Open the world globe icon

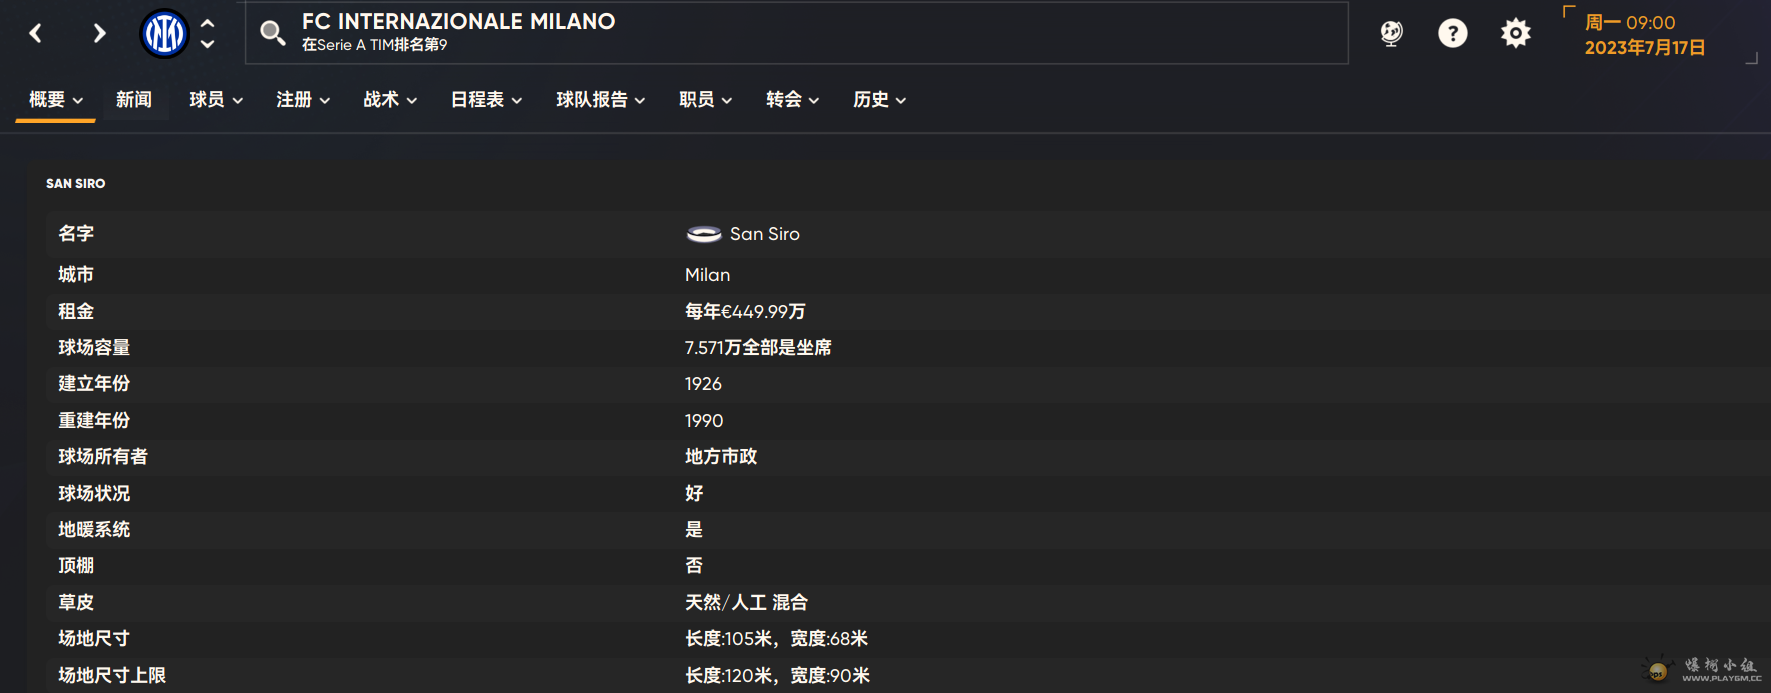pos(1391,33)
